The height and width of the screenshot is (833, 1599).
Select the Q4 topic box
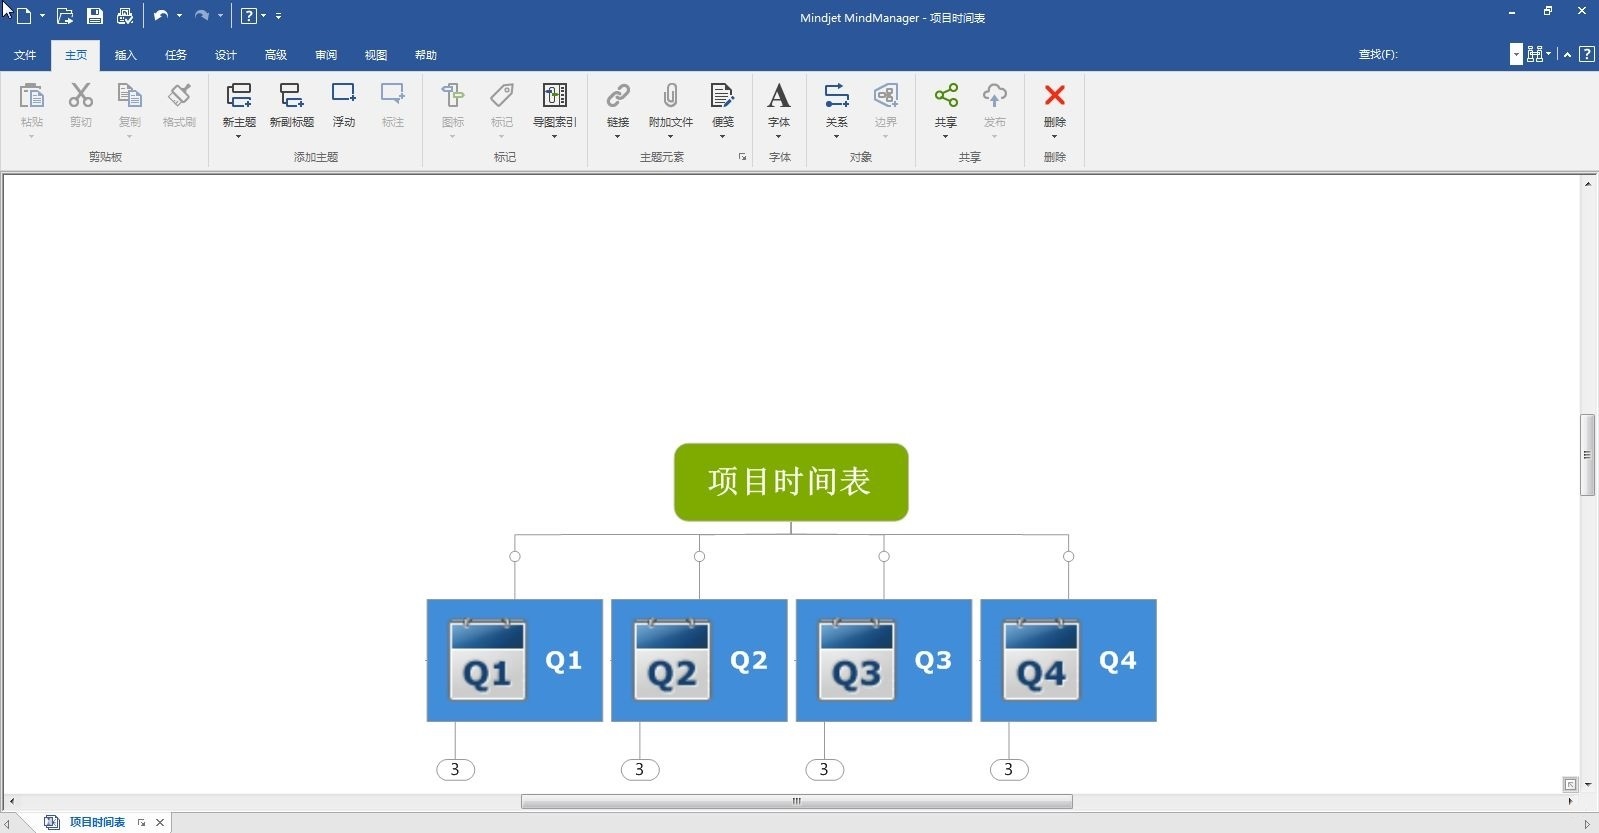click(1068, 660)
